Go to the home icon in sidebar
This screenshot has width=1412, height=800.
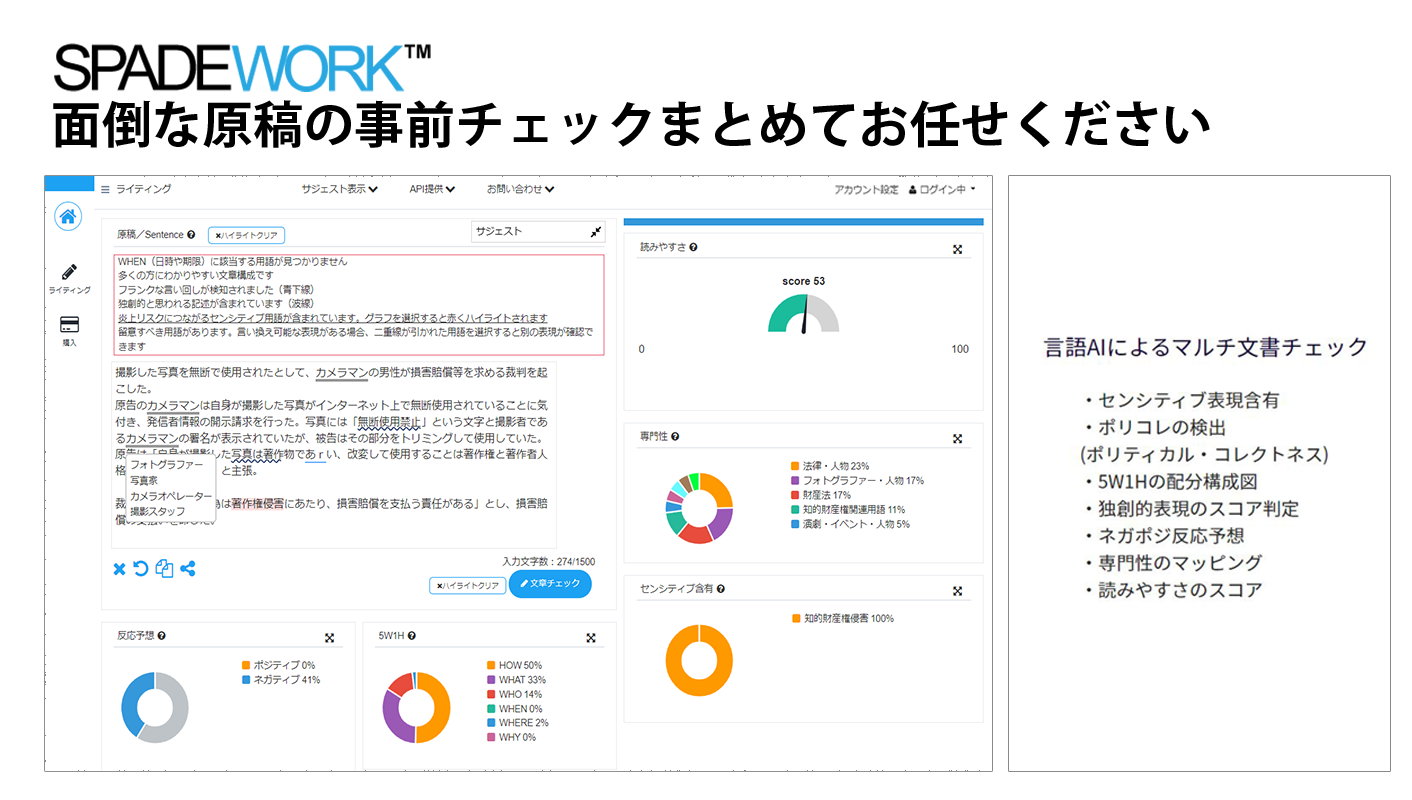(x=68, y=216)
